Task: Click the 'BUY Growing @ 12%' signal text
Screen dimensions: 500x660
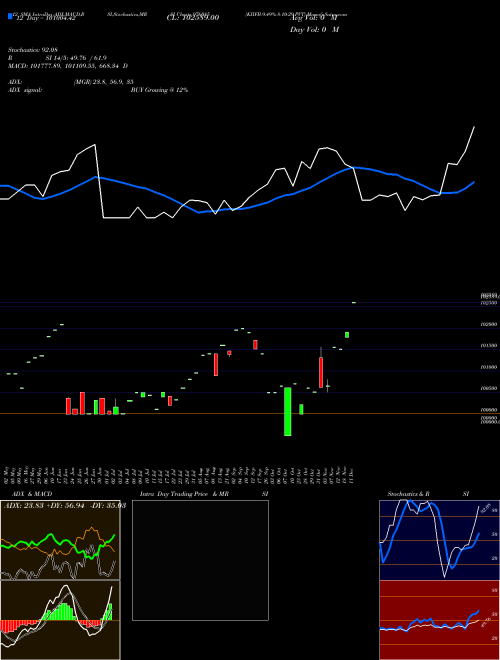Action: tap(159, 90)
